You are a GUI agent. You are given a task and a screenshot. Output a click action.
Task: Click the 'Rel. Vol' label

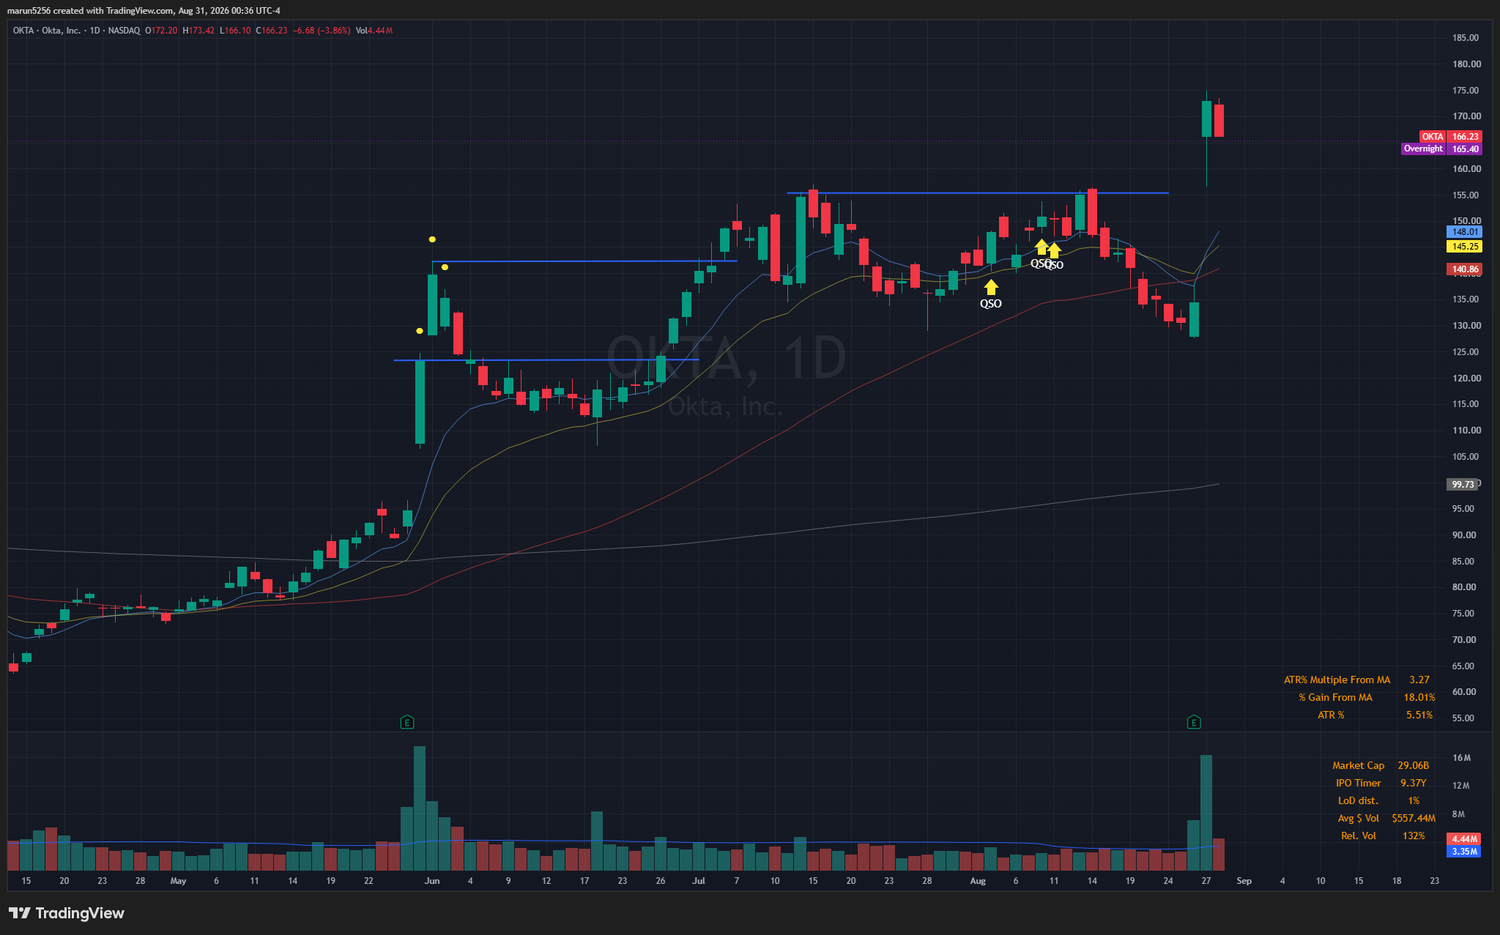1358,836
